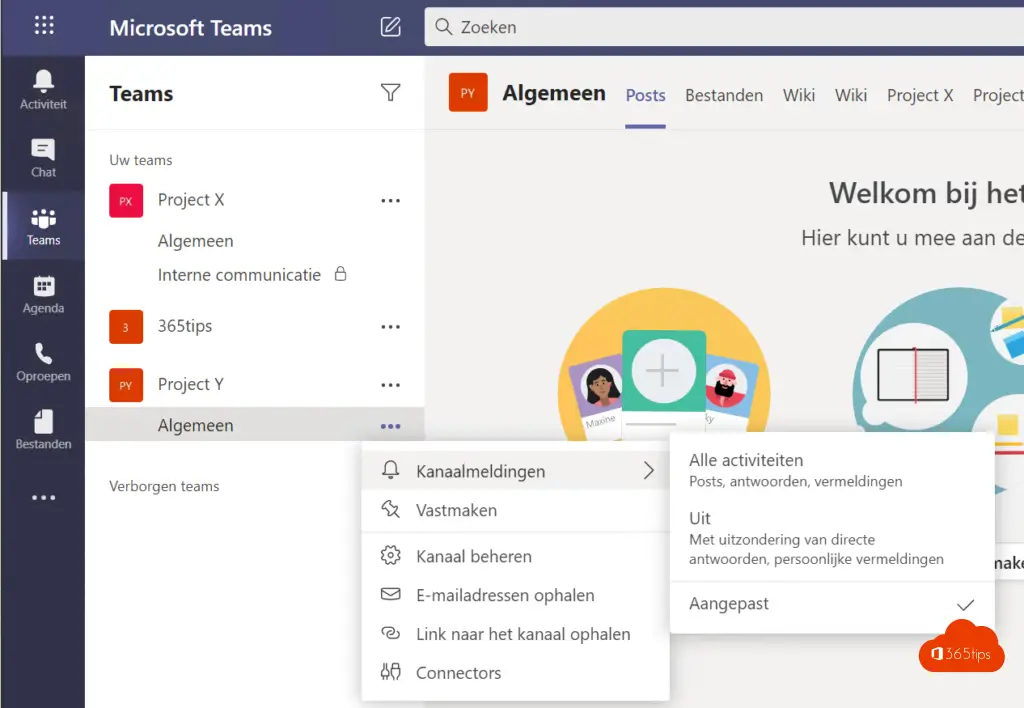Open Oproepen phone icon
The width and height of the screenshot is (1024, 708).
[43, 362]
